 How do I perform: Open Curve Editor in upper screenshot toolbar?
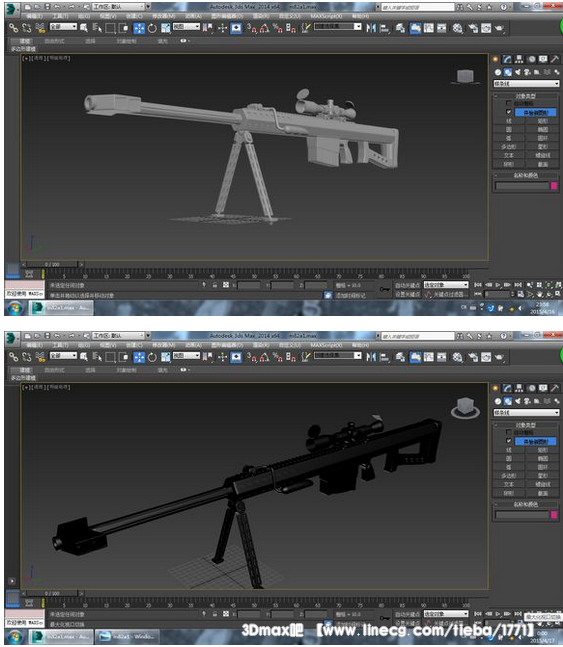pos(429,28)
